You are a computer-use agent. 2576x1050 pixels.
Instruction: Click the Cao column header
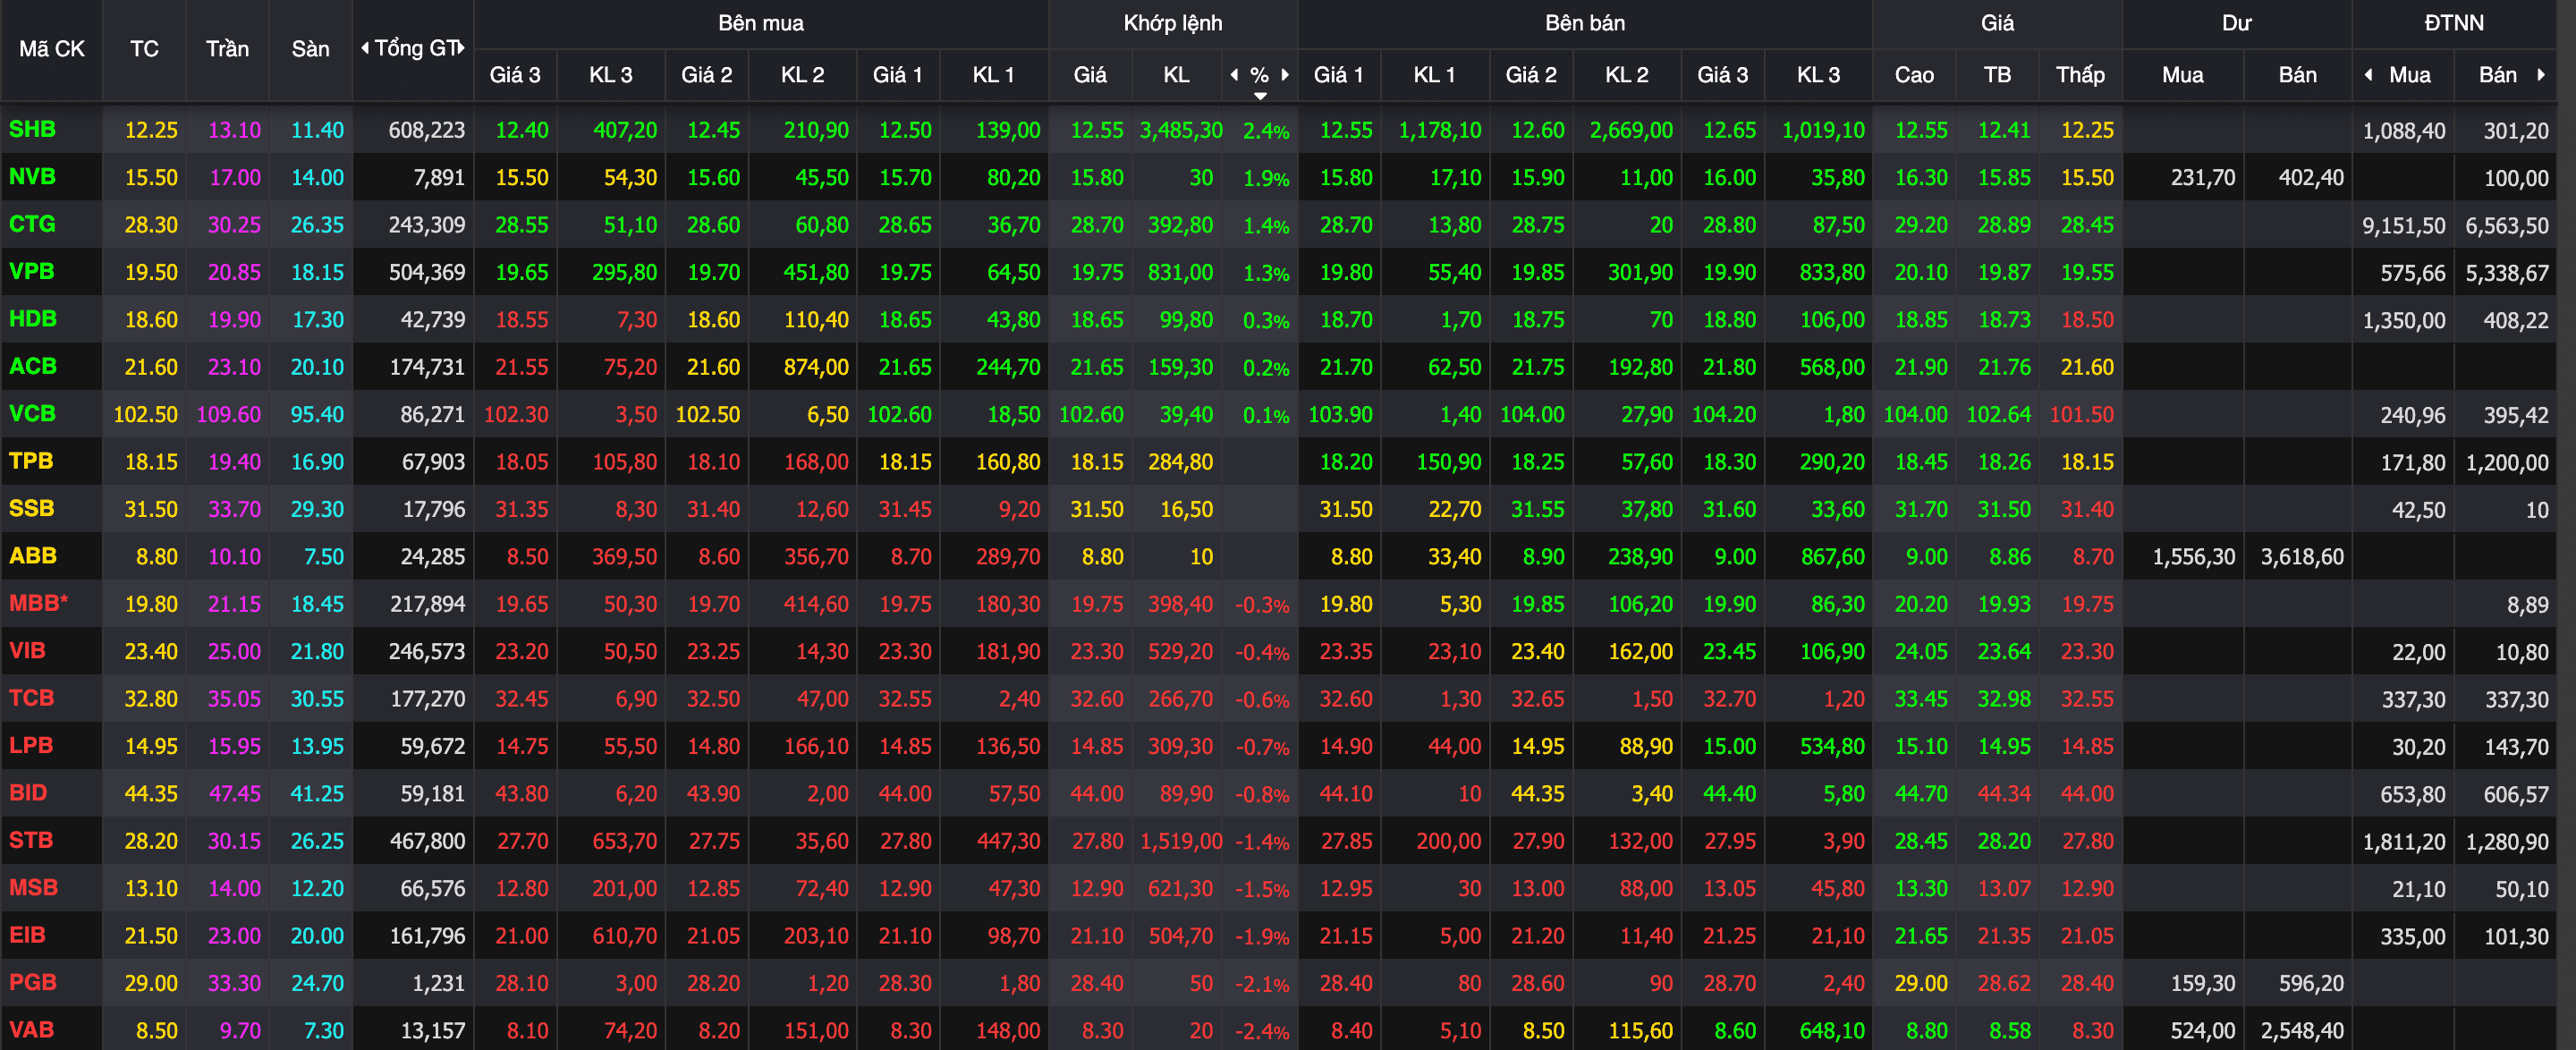(1914, 75)
